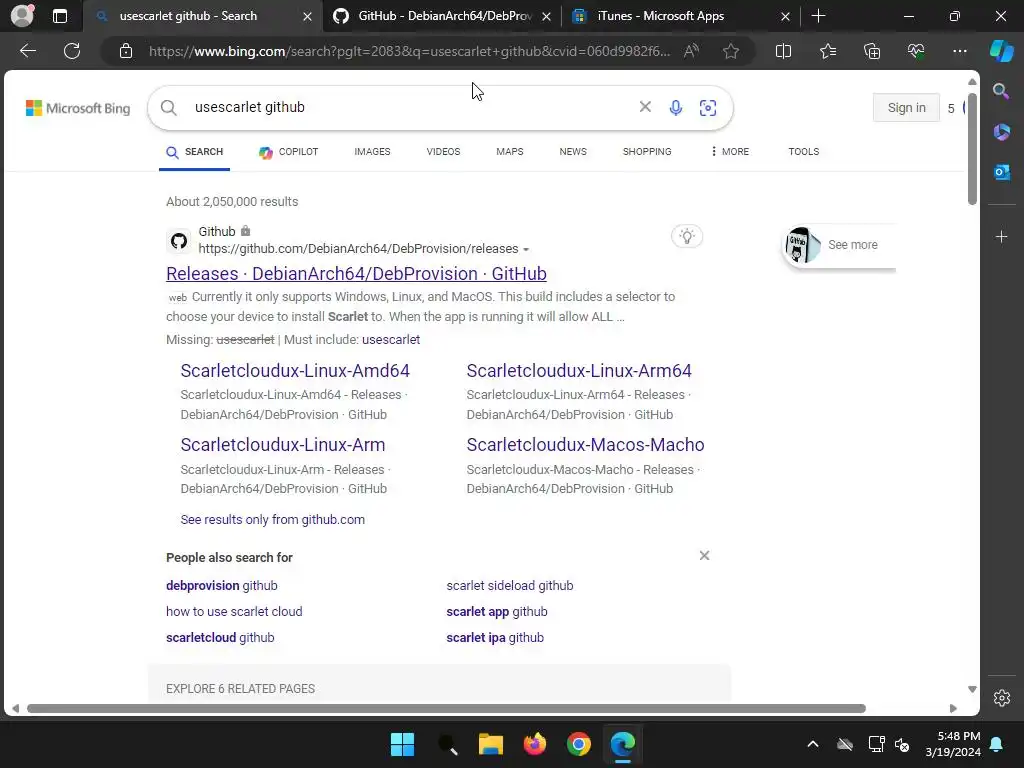This screenshot has width=1024, height=768.
Task: Open sidebar settings gear
Action: click(1001, 697)
